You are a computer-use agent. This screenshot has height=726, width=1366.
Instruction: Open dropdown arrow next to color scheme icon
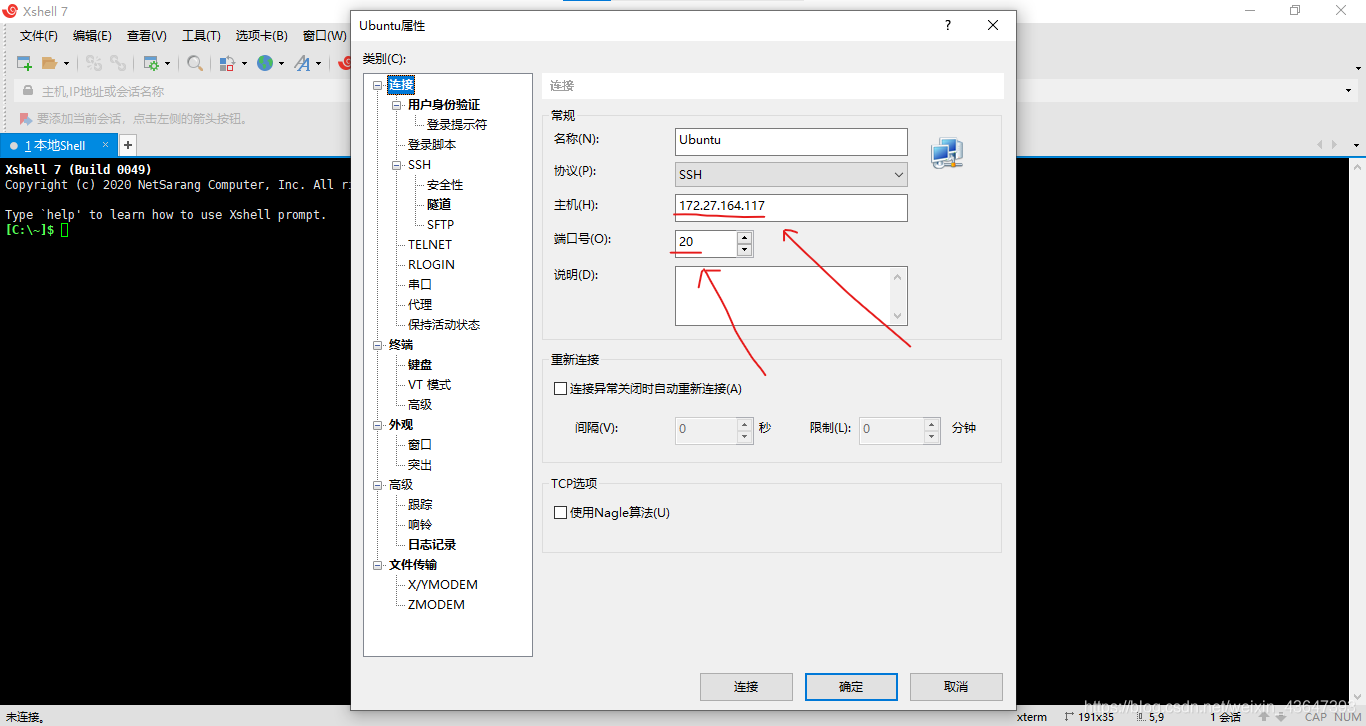(x=243, y=63)
